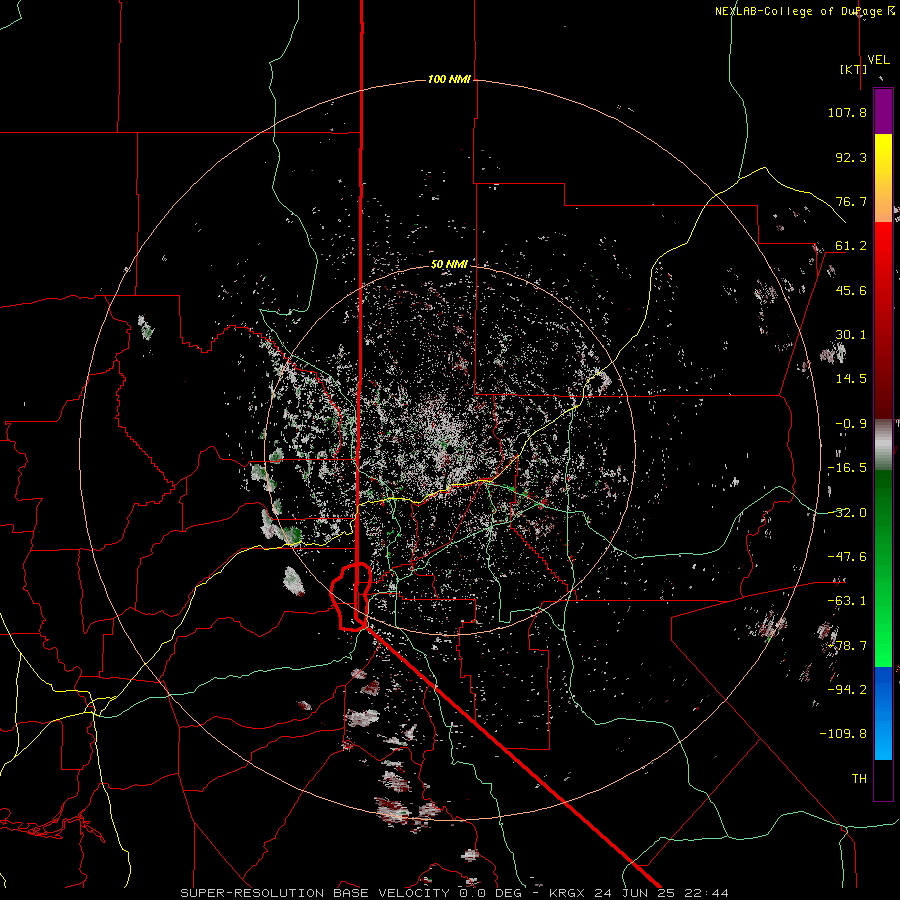Viewport: 900px width, 900px height.
Task: Pick the black TH segment of velocity scale
Action: click(x=883, y=779)
